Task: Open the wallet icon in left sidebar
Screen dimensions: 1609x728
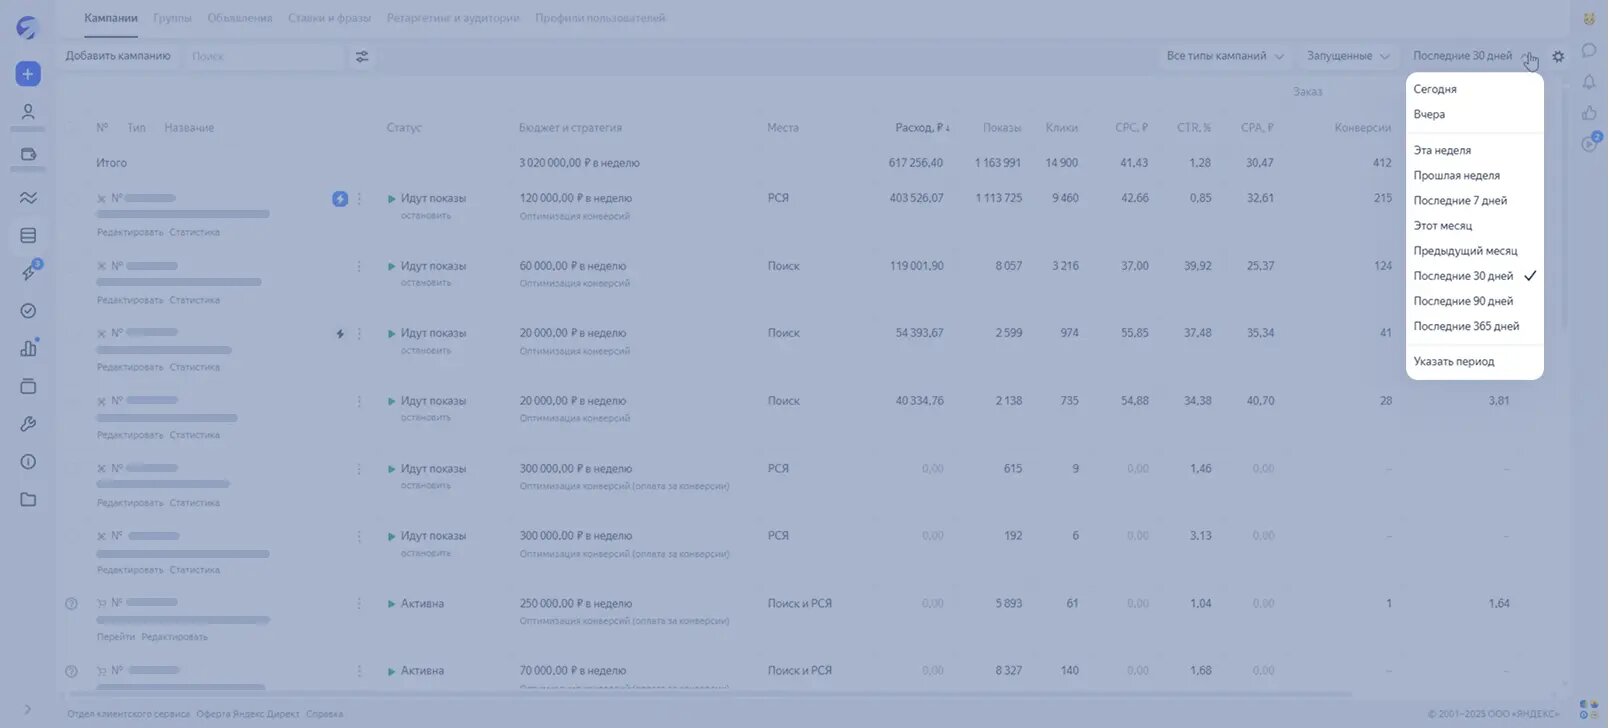Action: [x=28, y=155]
